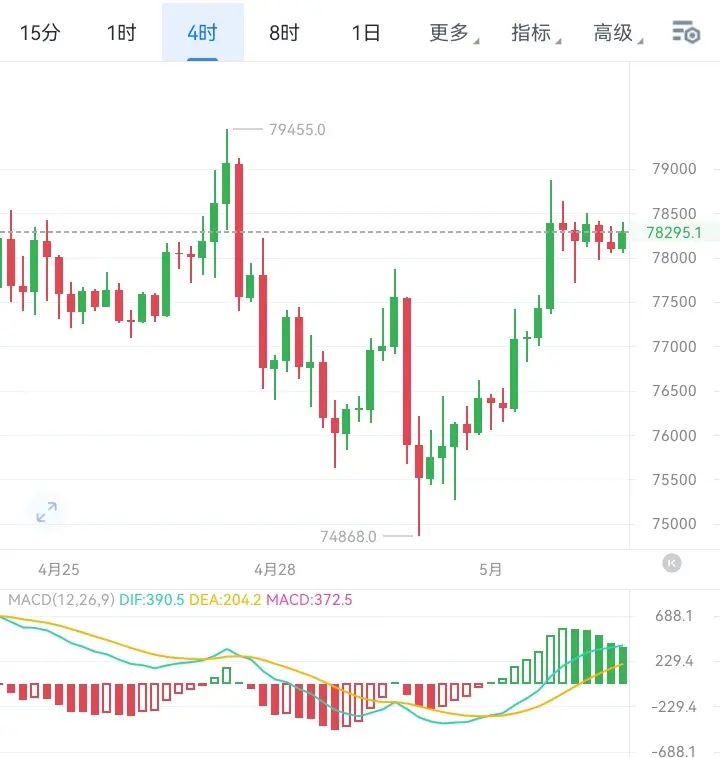
Task: Click the 76500 price axis label
Action: 674,391
